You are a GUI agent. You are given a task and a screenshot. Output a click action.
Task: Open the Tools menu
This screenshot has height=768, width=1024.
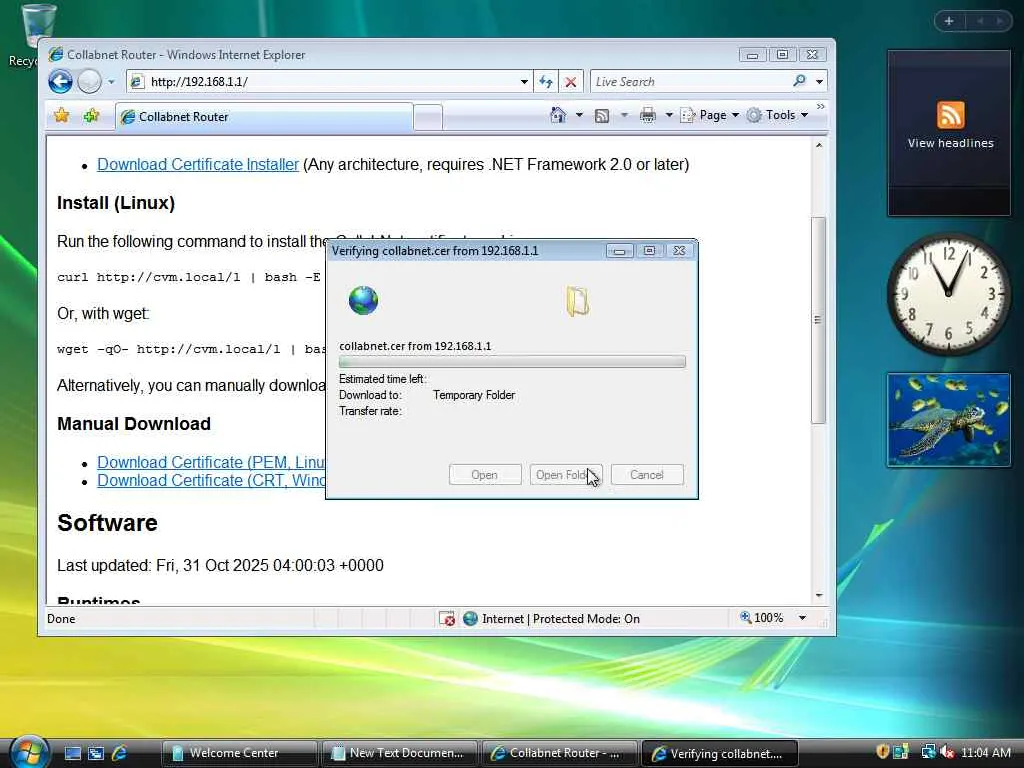click(x=778, y=116)
